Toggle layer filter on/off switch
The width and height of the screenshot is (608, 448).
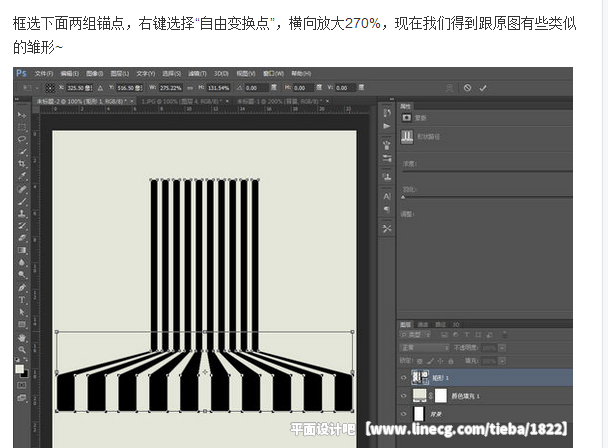tap(504, 334)
